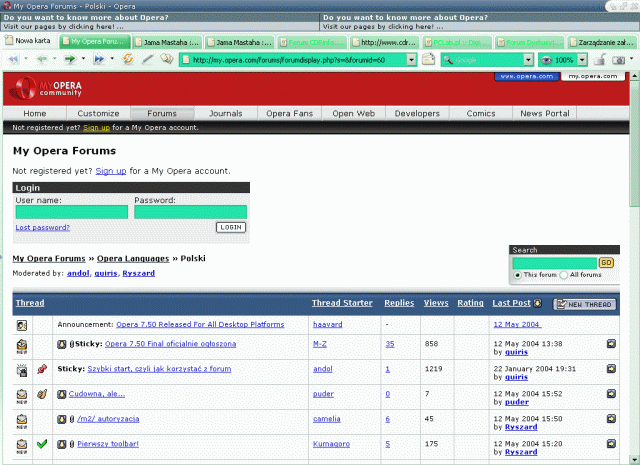This screenshot has height=465, width=640.
Task: Go to last post of Pierwszy toolbar! thread
Action: coord(611,443)
